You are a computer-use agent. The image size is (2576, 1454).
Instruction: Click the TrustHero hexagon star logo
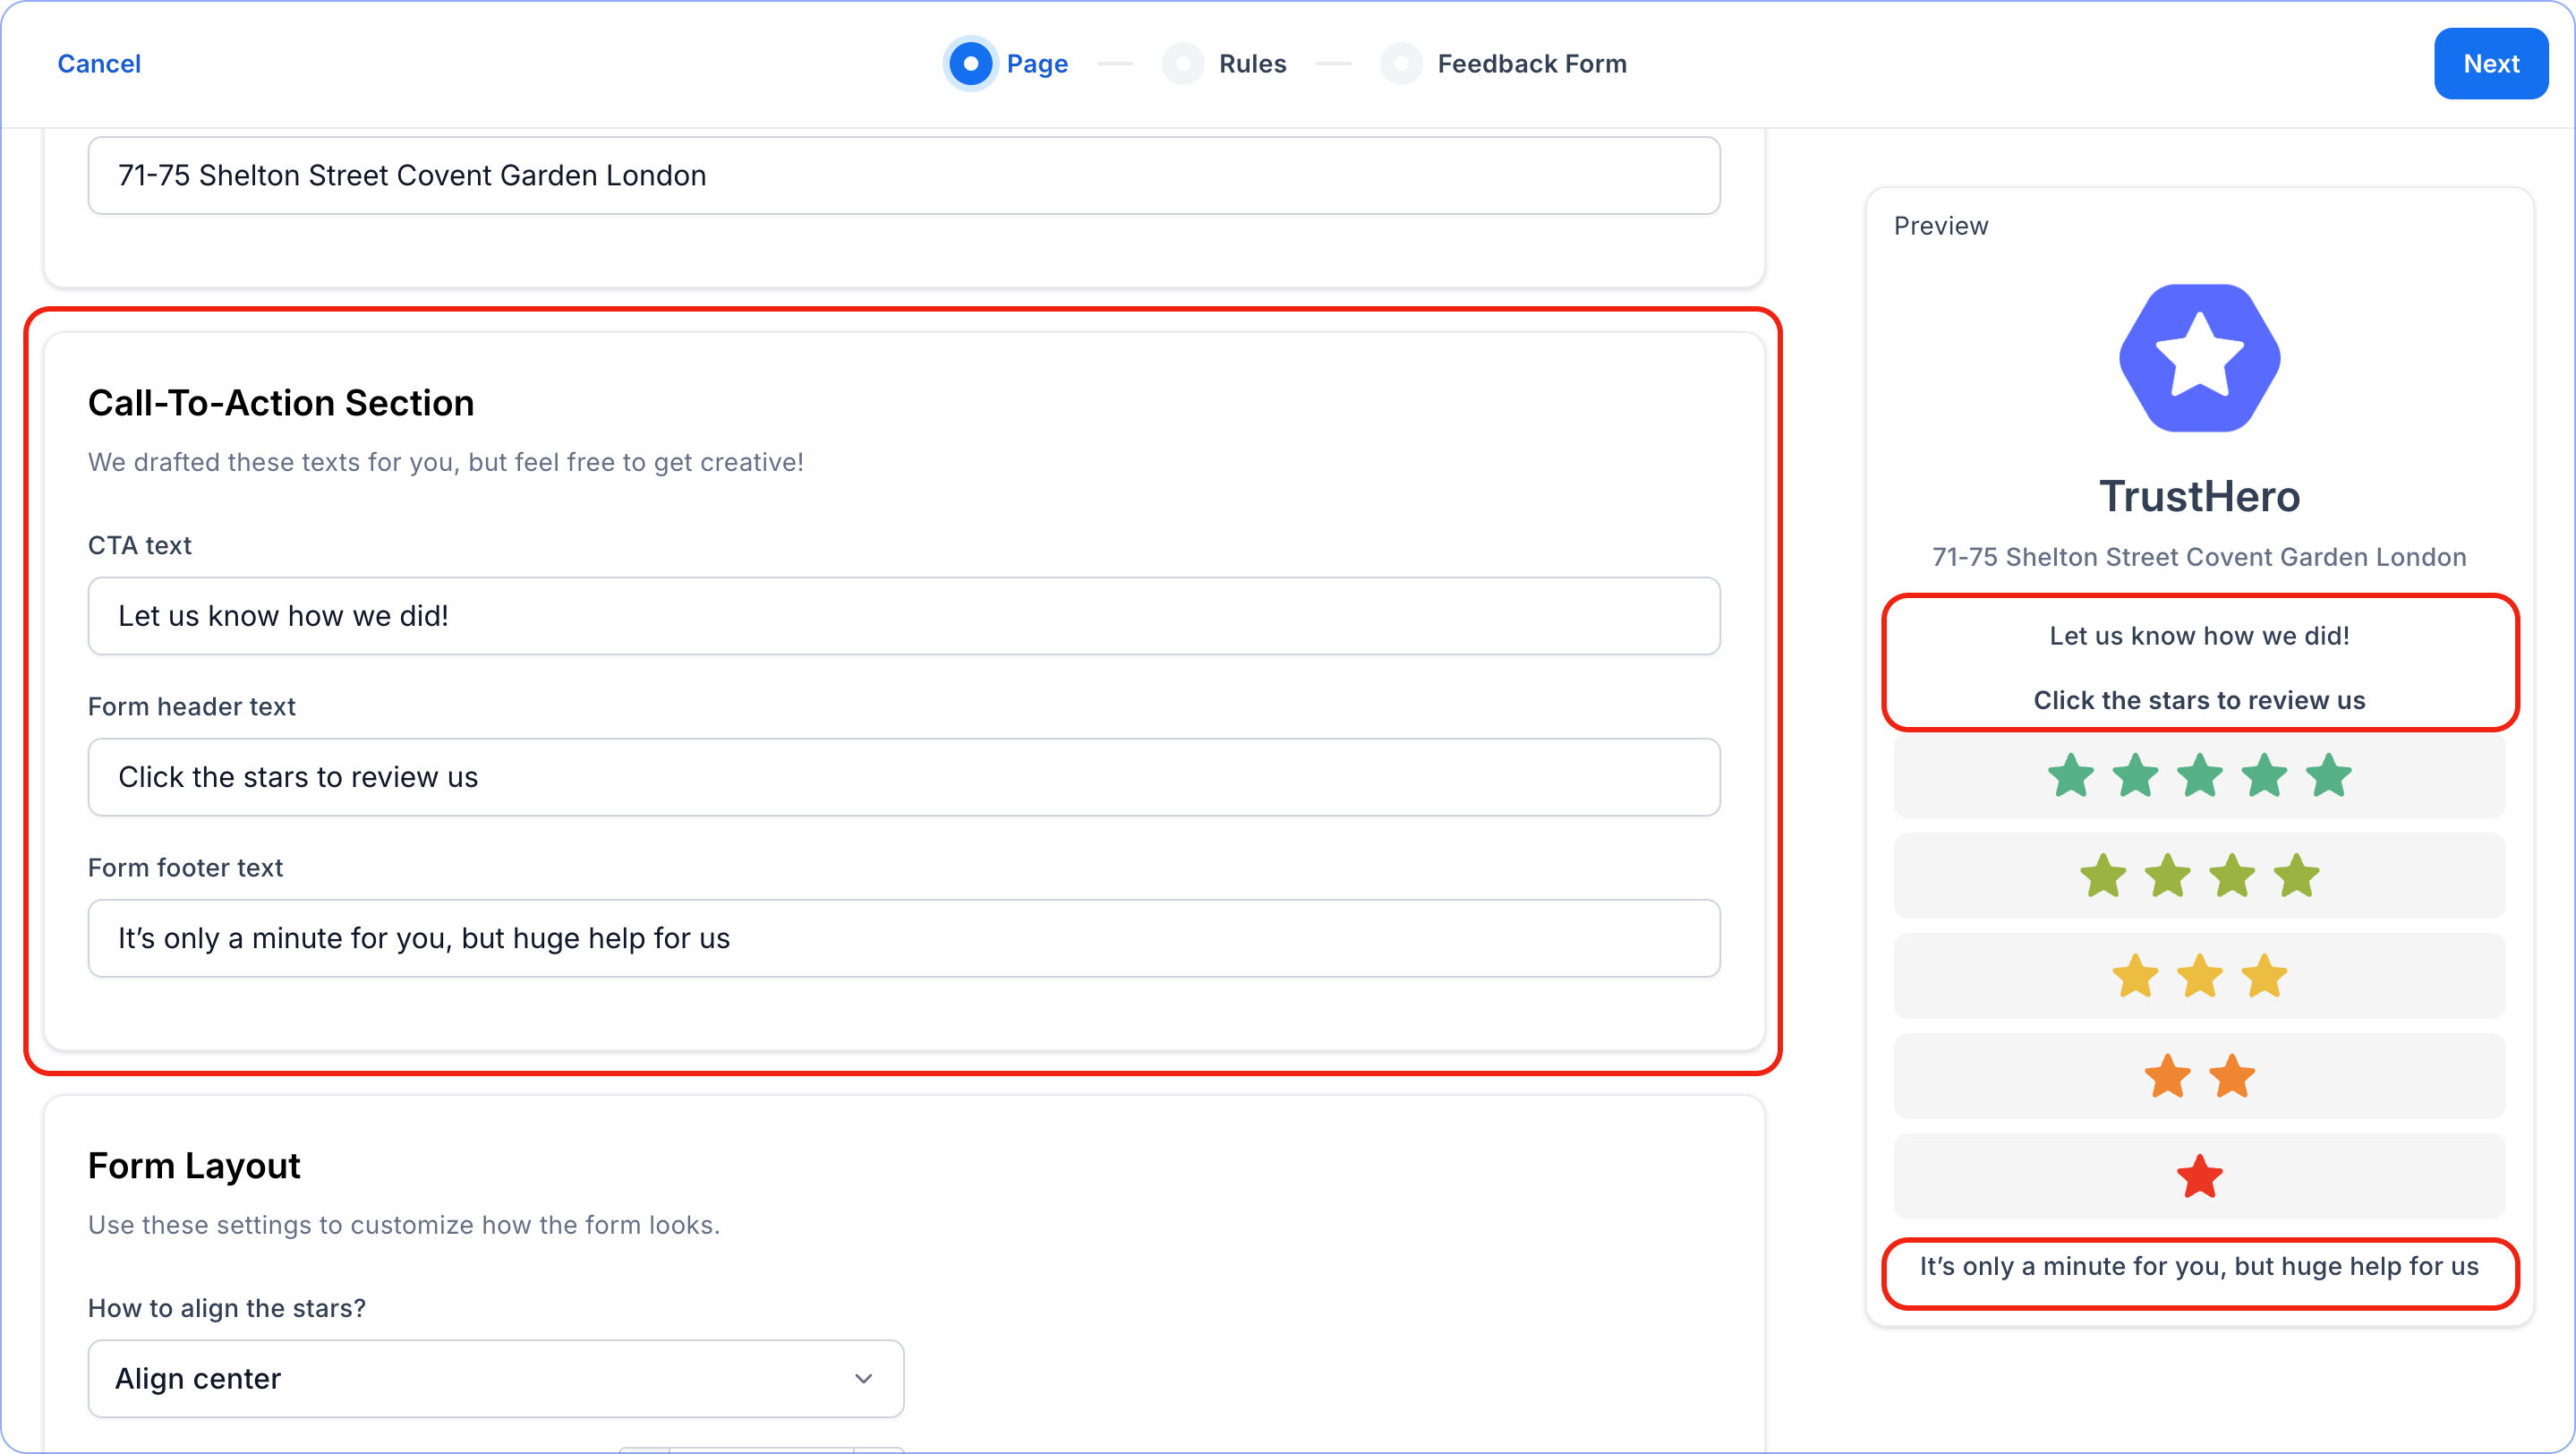(x=2199, y=358)
